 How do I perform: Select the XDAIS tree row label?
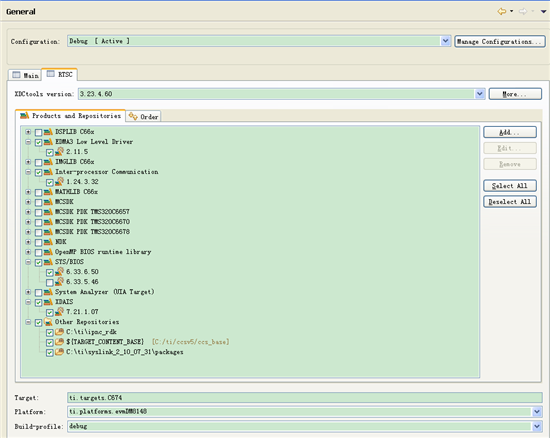coord(64,302)
